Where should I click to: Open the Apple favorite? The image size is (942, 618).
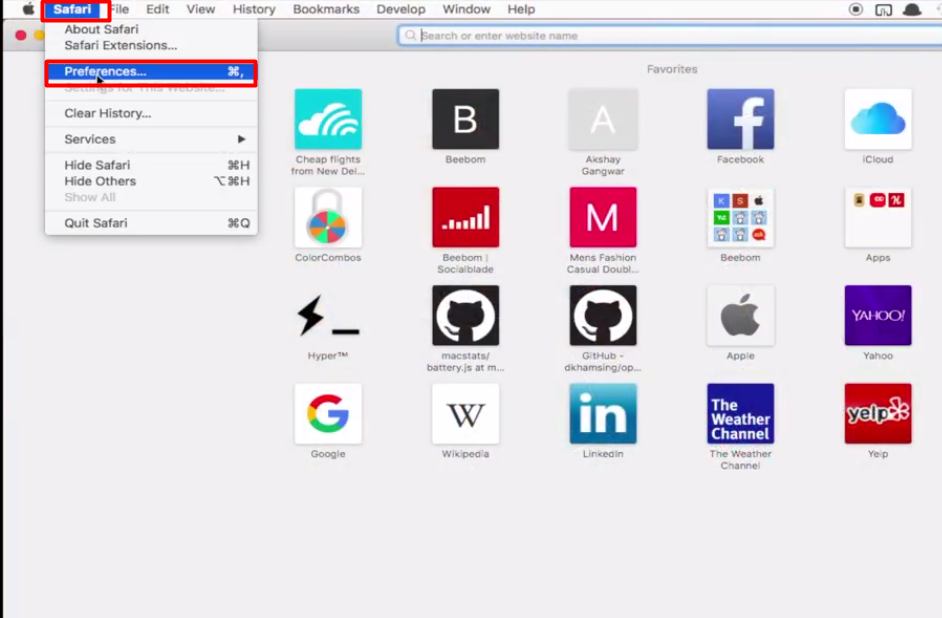pos(740,316)
